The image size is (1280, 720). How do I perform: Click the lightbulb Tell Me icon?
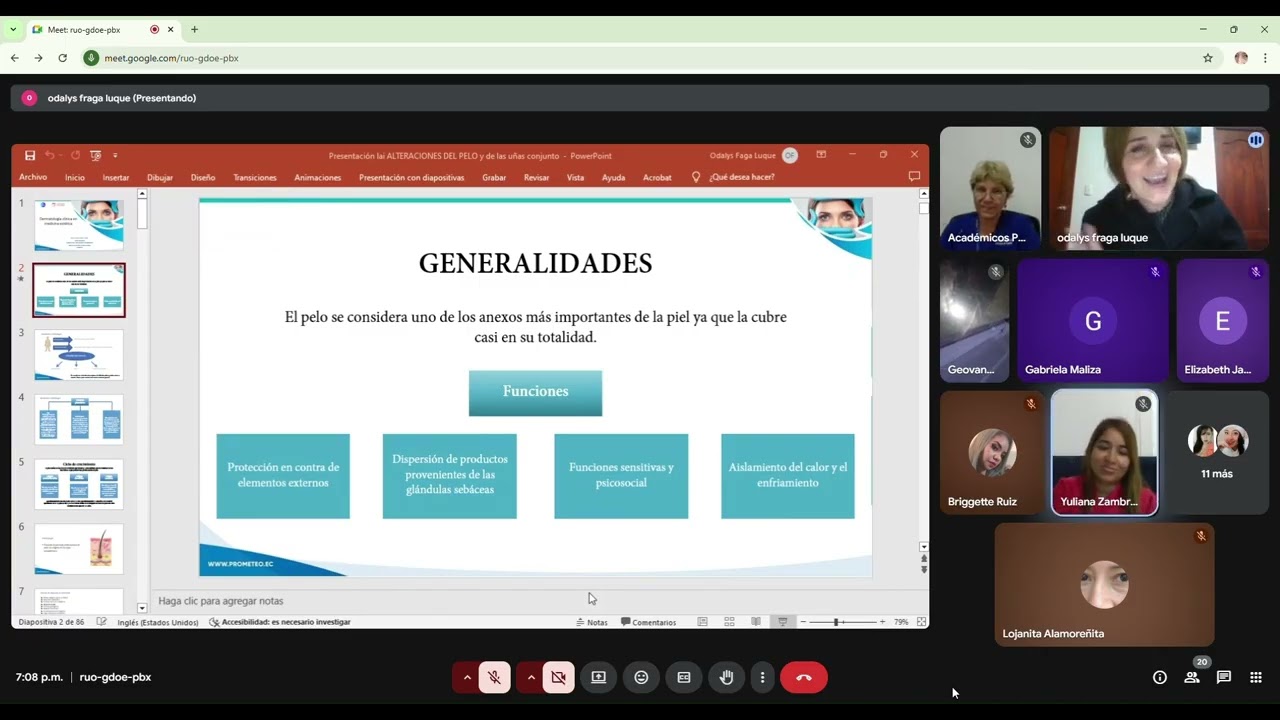coord(696,177)
